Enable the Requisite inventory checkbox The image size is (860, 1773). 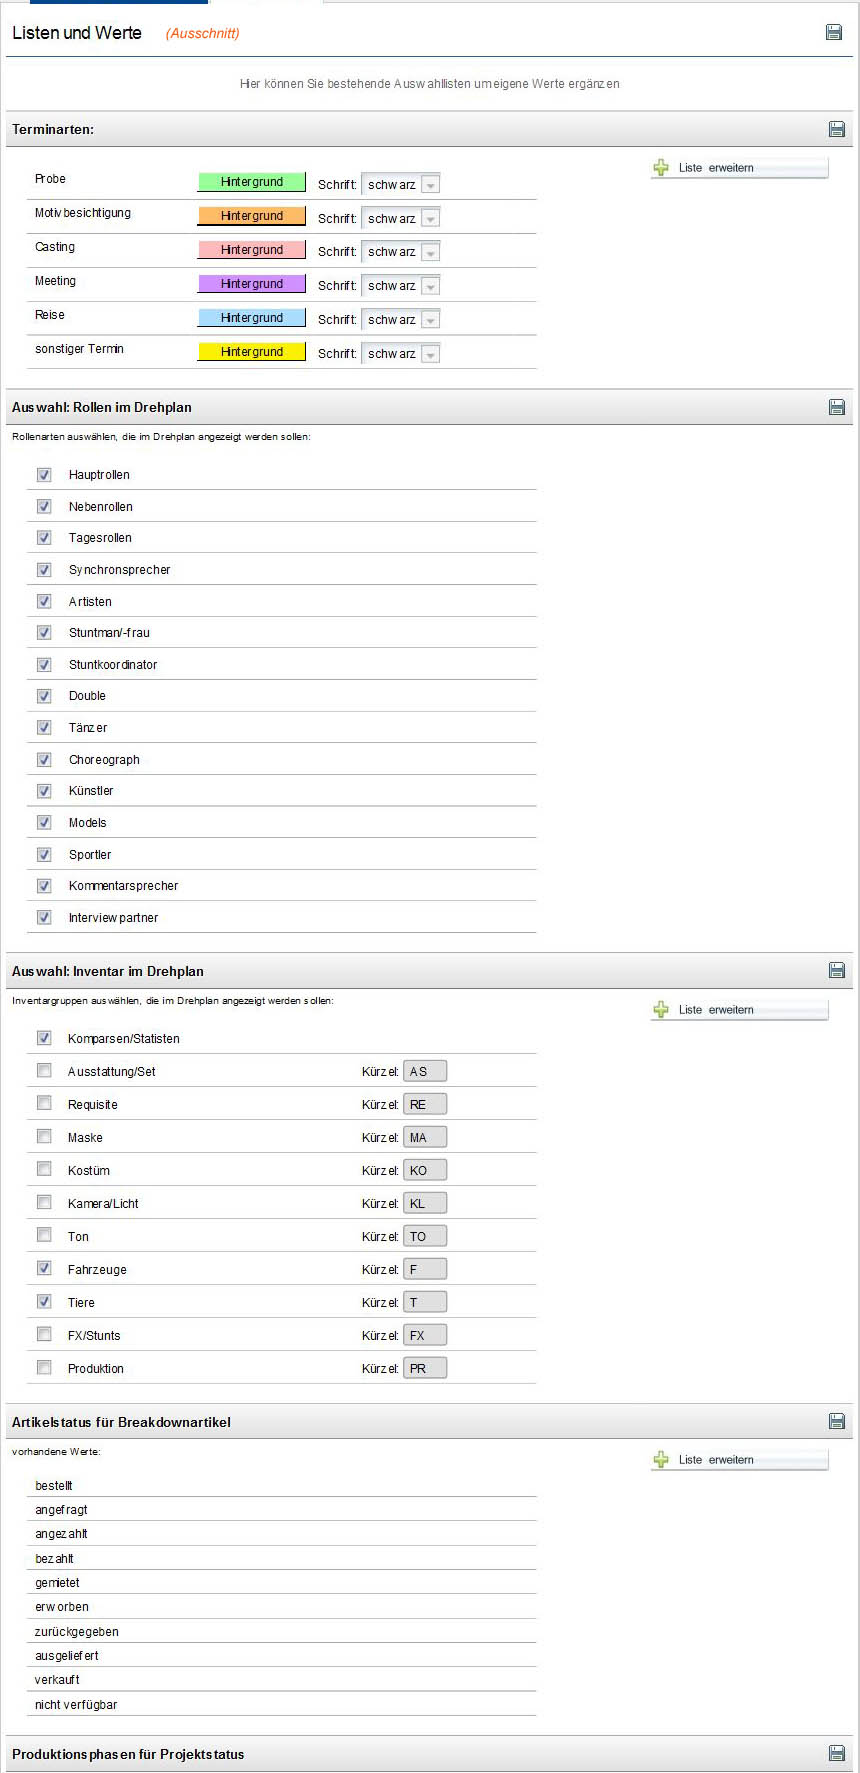(x=44, y=1103)
